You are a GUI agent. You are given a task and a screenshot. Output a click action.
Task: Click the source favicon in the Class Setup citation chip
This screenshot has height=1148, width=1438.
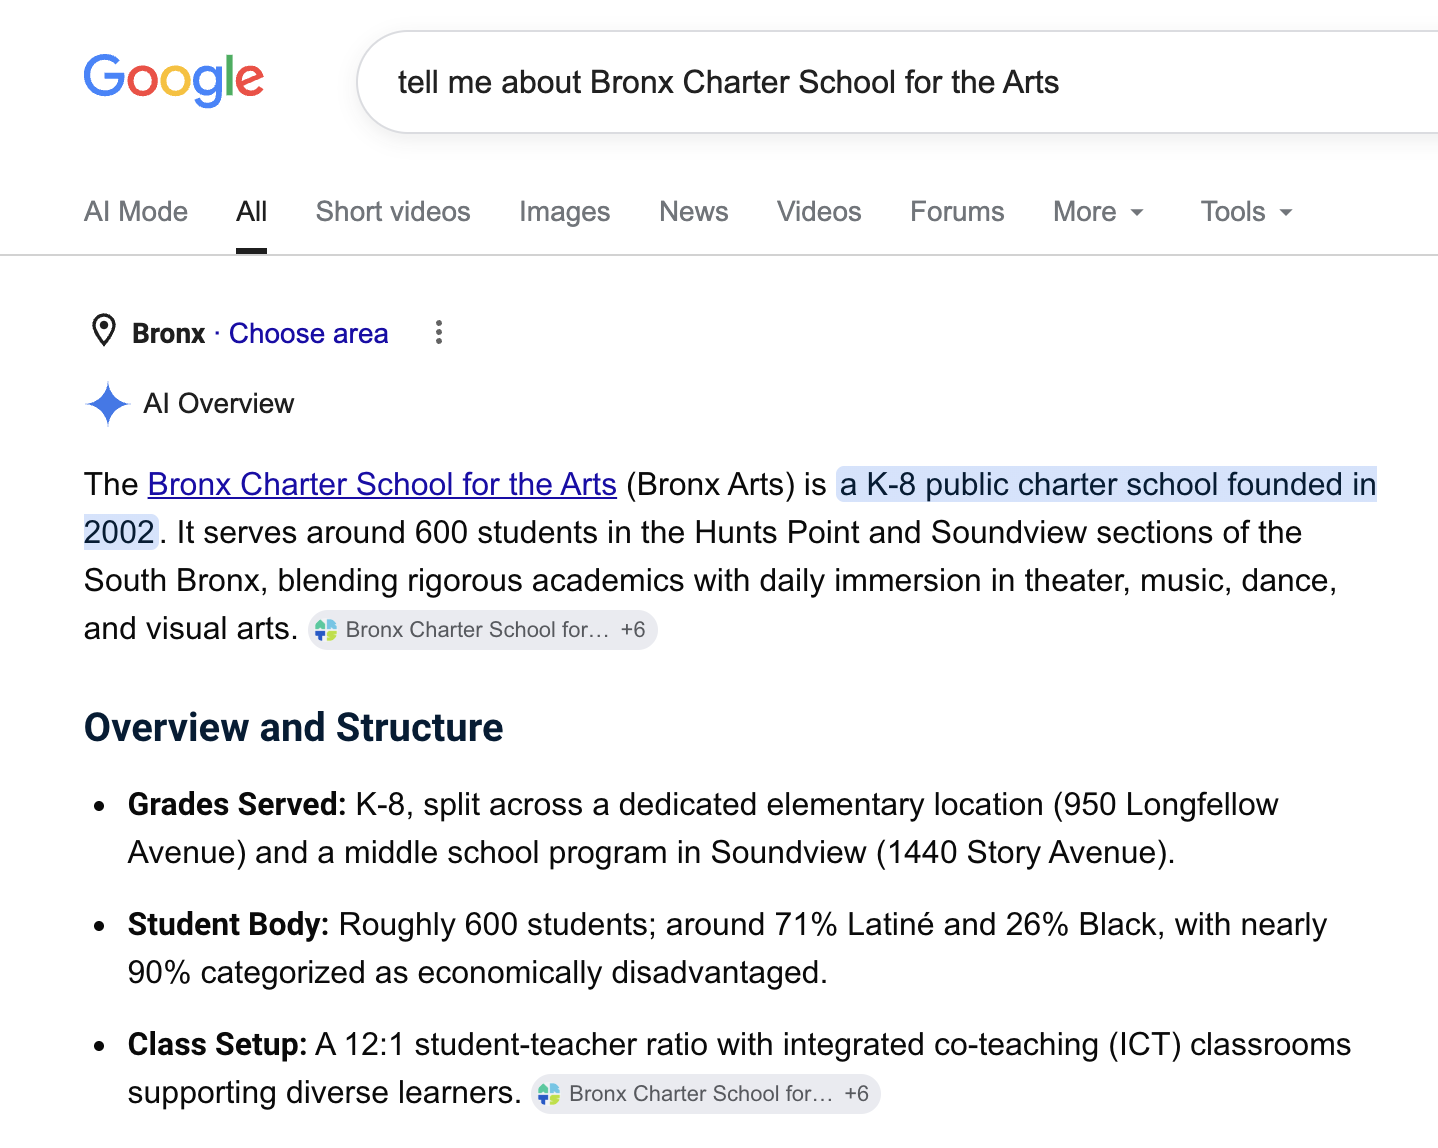pos(549,1094)
